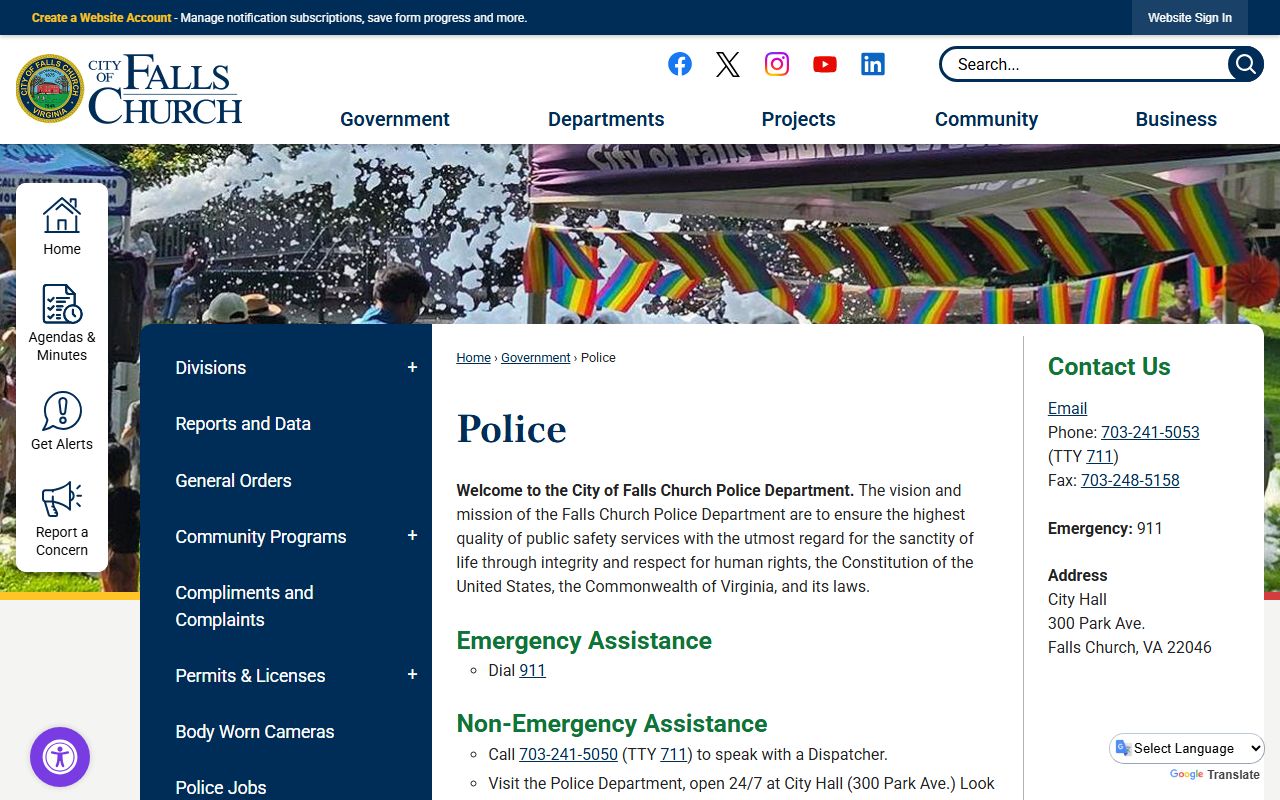
Task: Go to the City of Falls Church logo
Action: tap(129, 89)
